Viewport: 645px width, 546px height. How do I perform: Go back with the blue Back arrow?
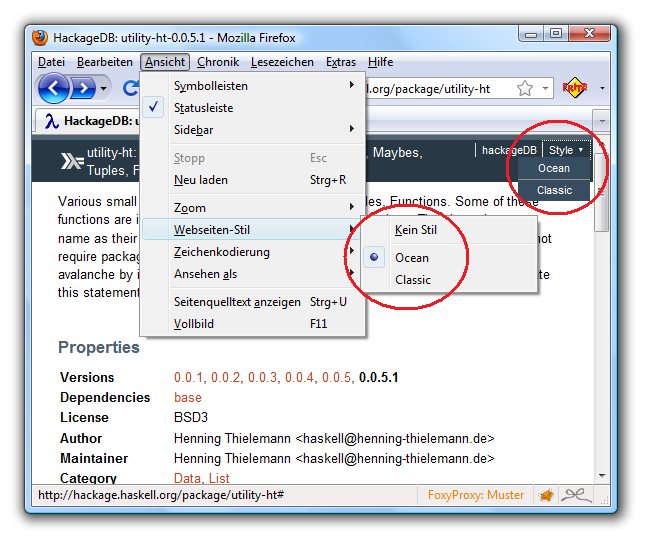pyautogui.click(x=53, y=88)
